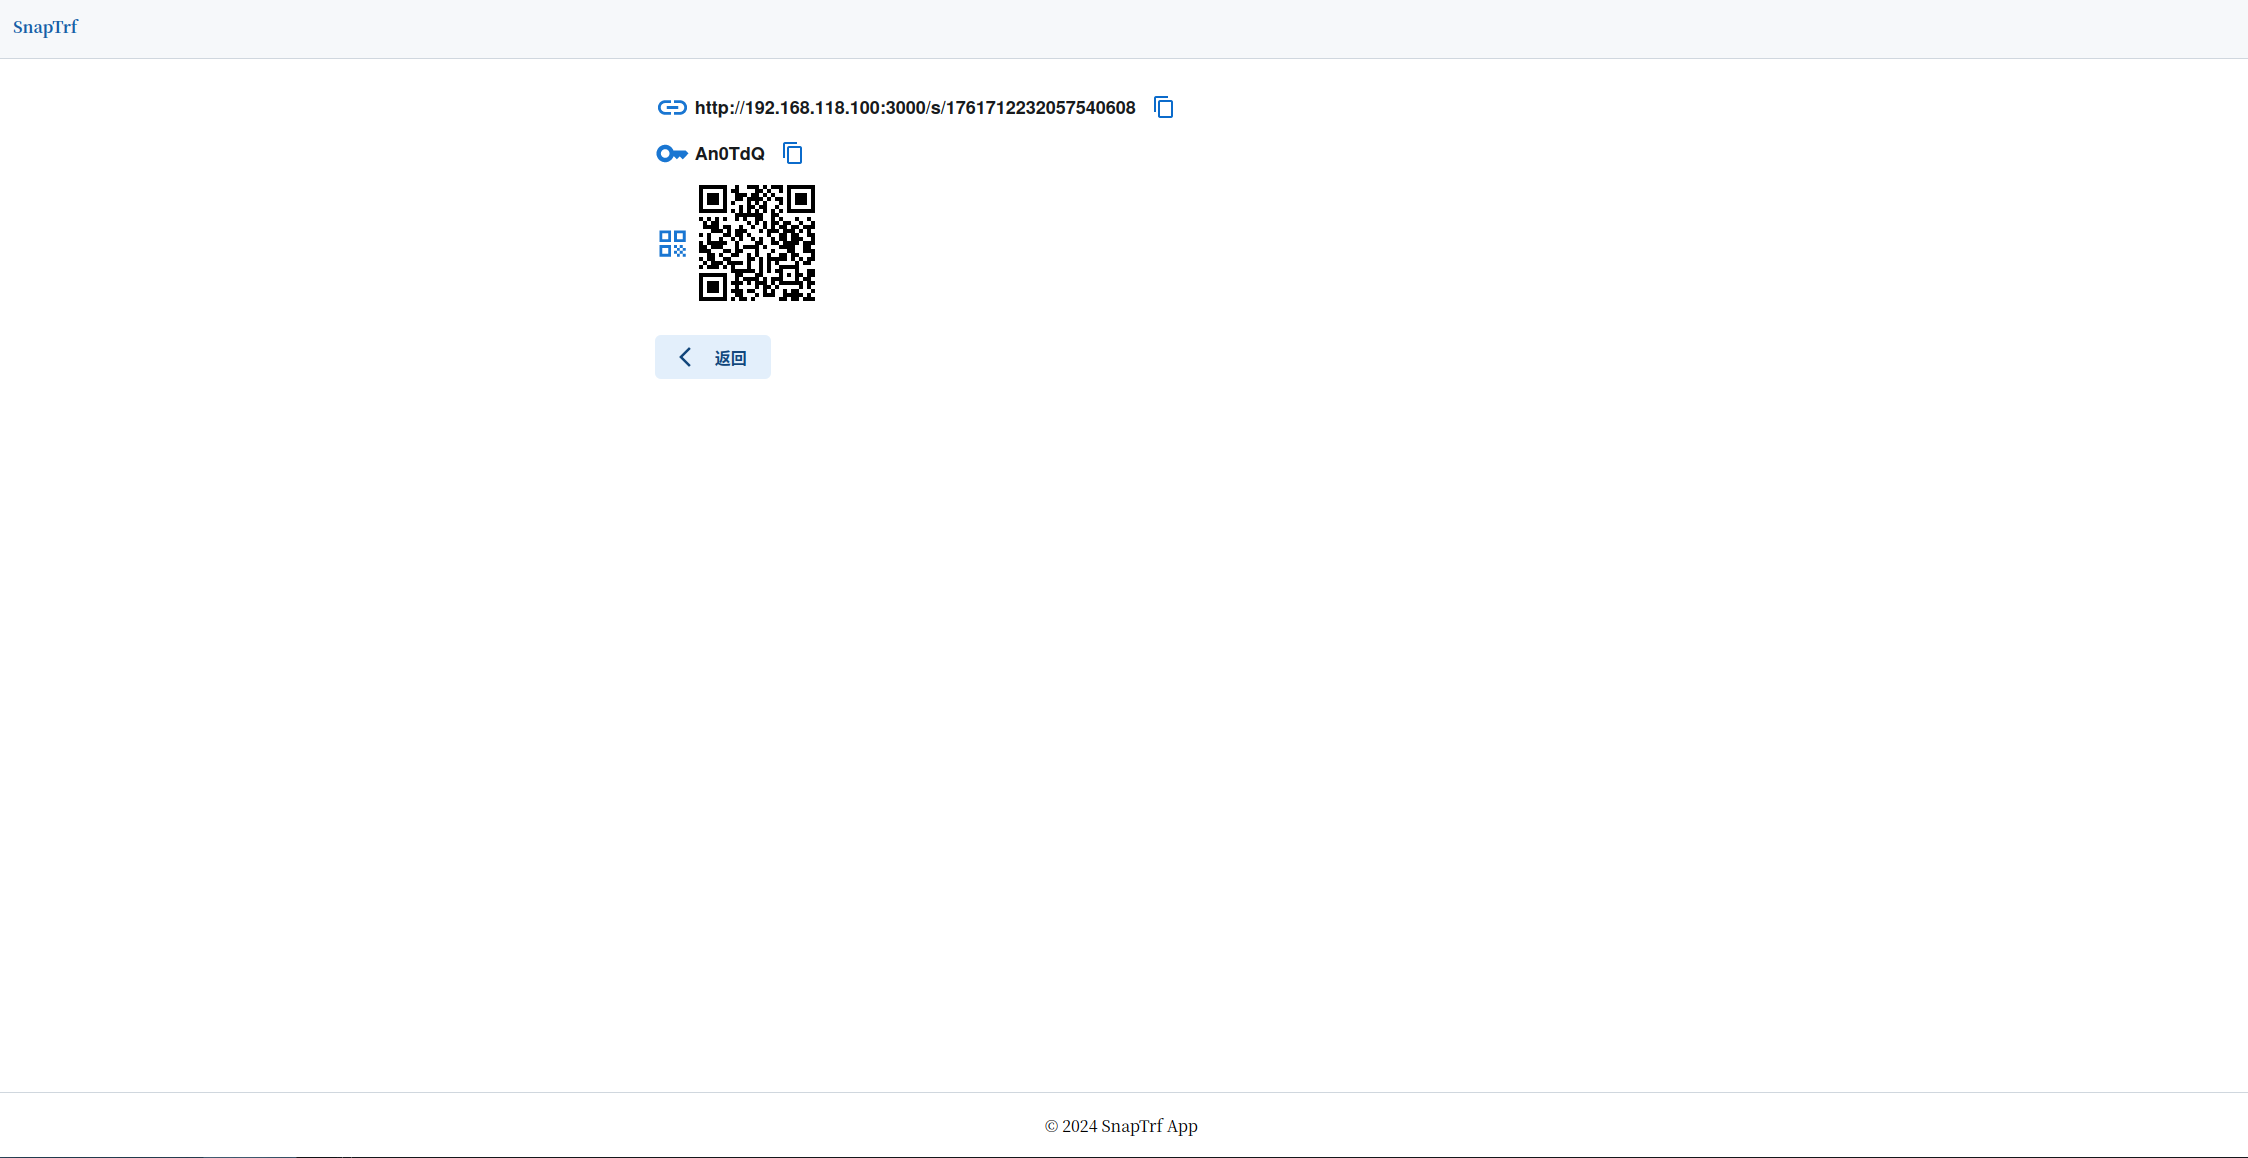Click the footer text © 2024 SnapTrf App

1121,1126
